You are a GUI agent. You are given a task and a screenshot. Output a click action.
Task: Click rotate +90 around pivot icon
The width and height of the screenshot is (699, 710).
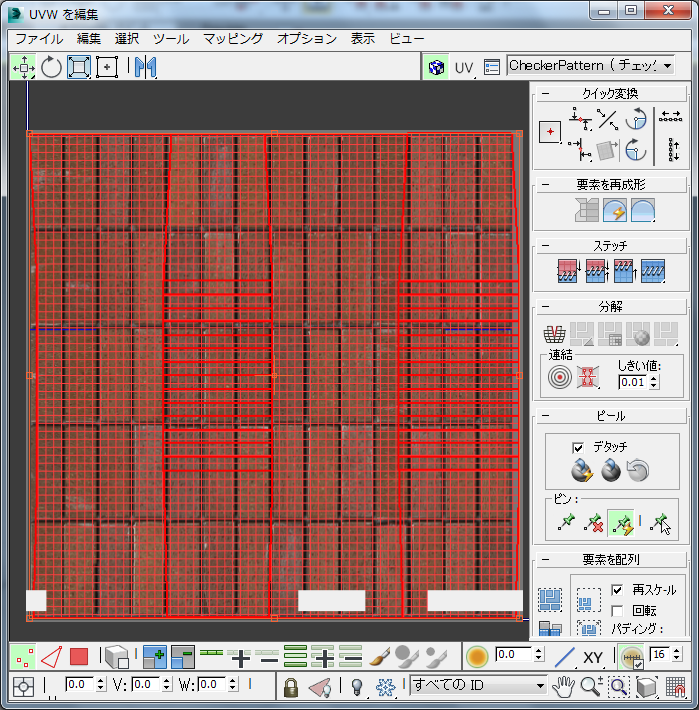636,119
